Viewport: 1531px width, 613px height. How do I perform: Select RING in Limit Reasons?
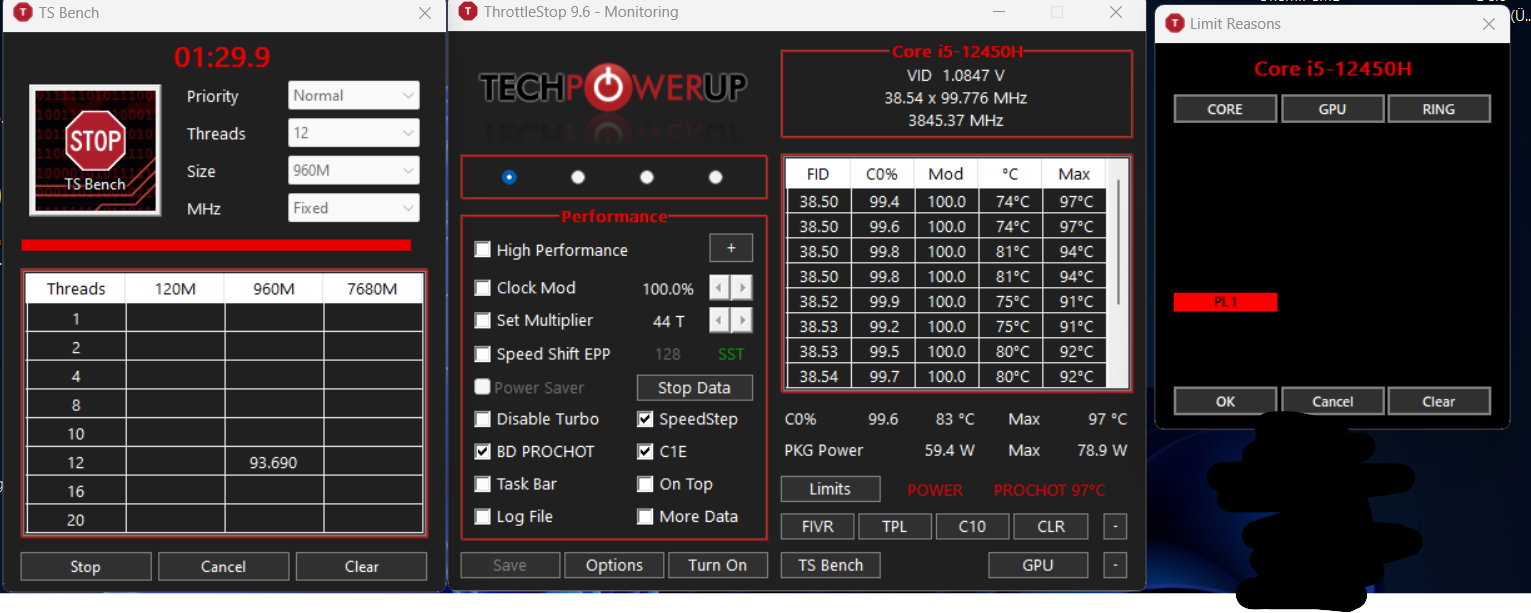click(x=1439, y=109)
